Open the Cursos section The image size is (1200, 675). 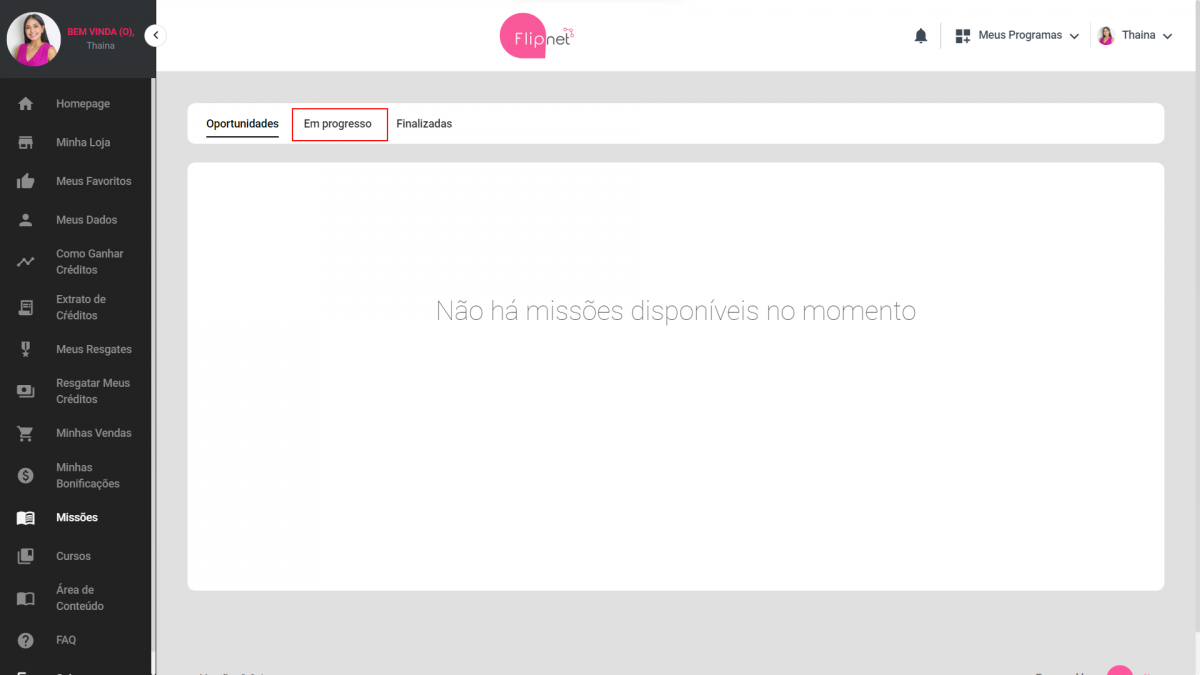pyautogui.click(x=75, y=555)
